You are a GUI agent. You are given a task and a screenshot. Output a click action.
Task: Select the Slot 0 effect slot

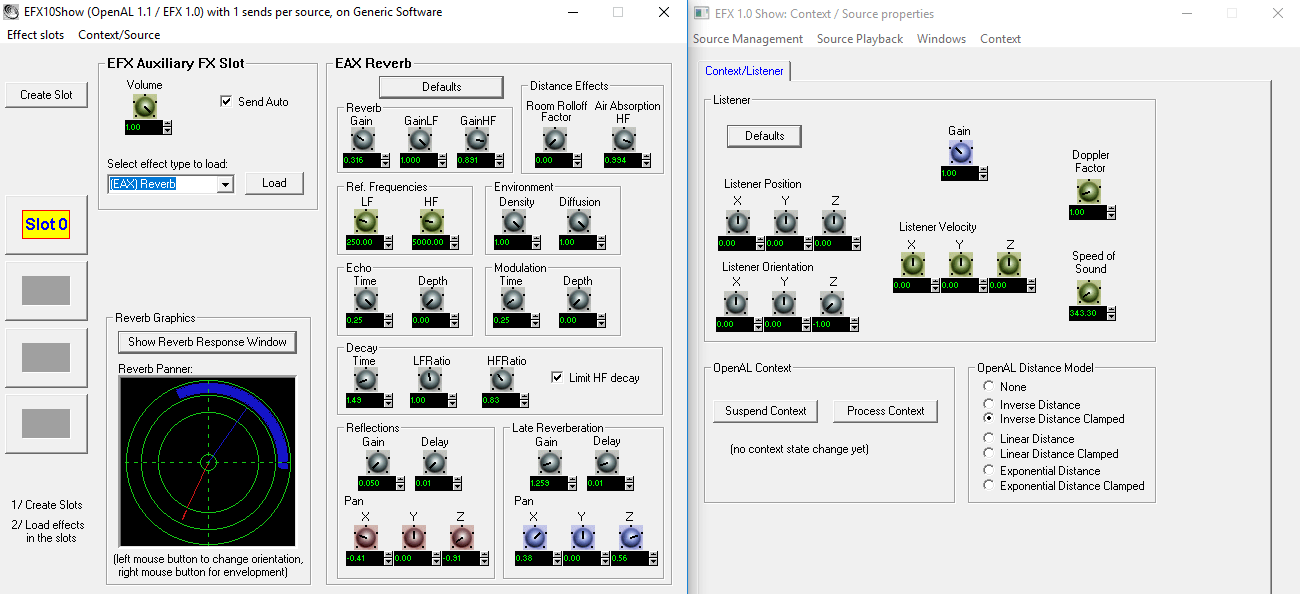coord(46,224)
